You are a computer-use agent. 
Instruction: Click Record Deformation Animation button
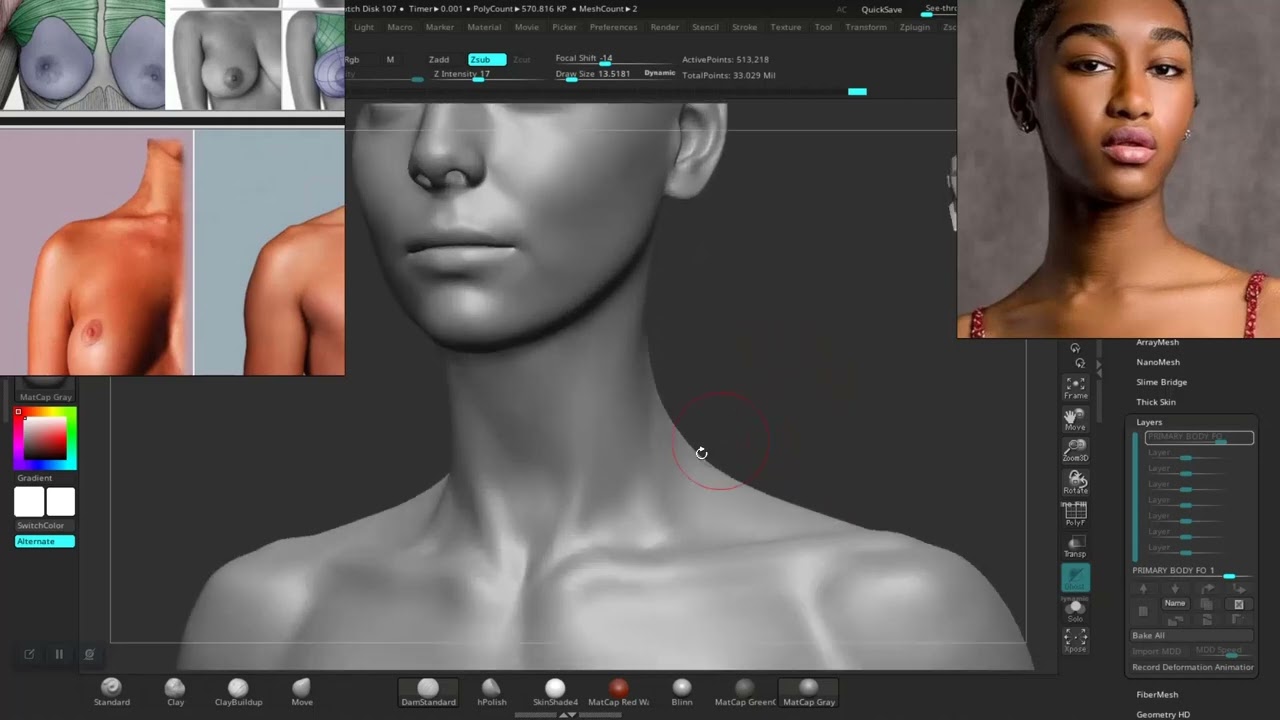pyautogui.click(x=1191, y=667)
